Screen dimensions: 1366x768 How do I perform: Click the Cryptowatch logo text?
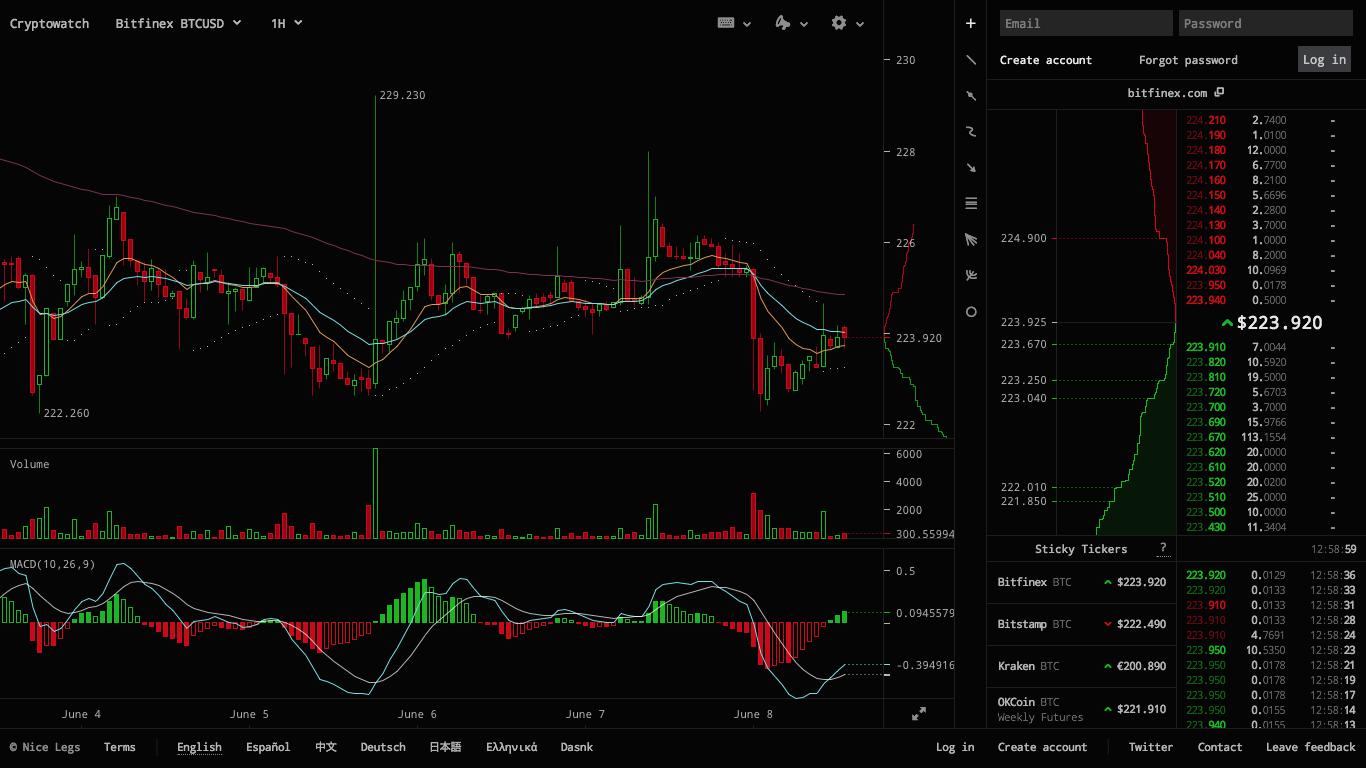pos(49,23)
